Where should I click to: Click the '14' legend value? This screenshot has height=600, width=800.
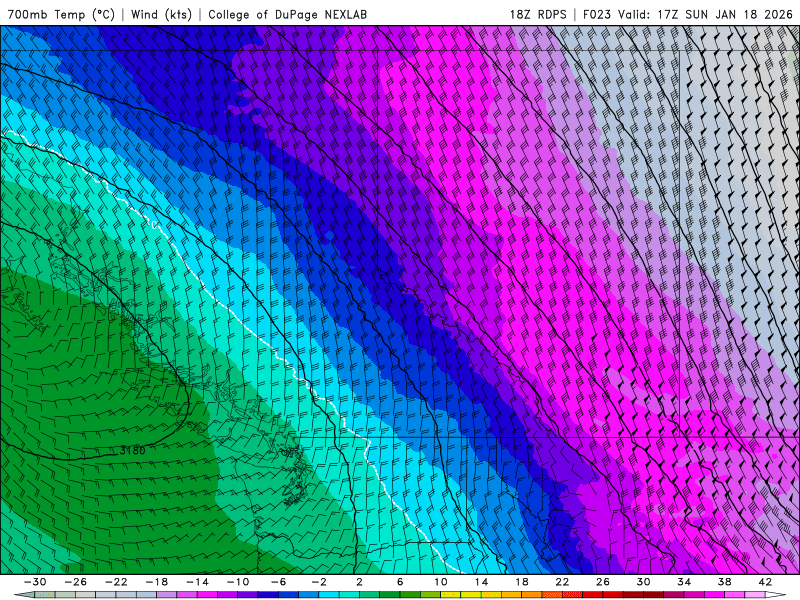[481, 582]
